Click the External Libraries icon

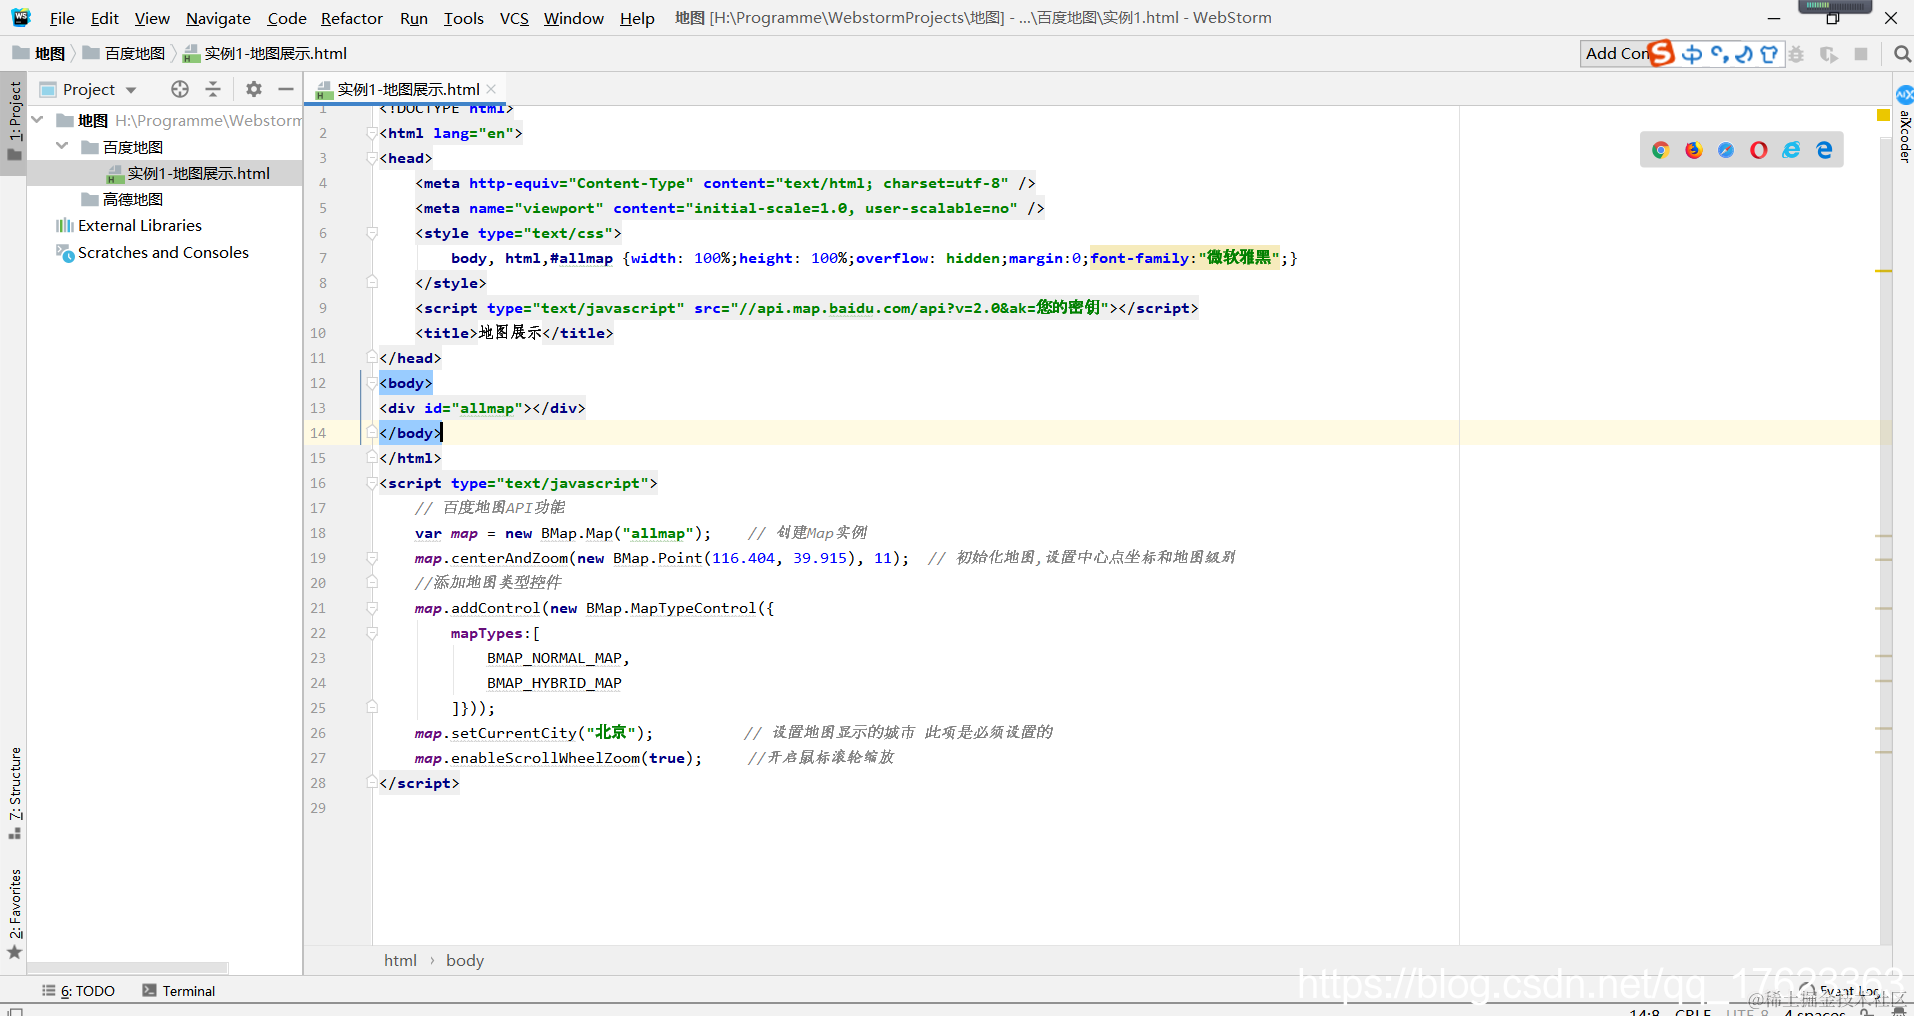coord(65,226)
